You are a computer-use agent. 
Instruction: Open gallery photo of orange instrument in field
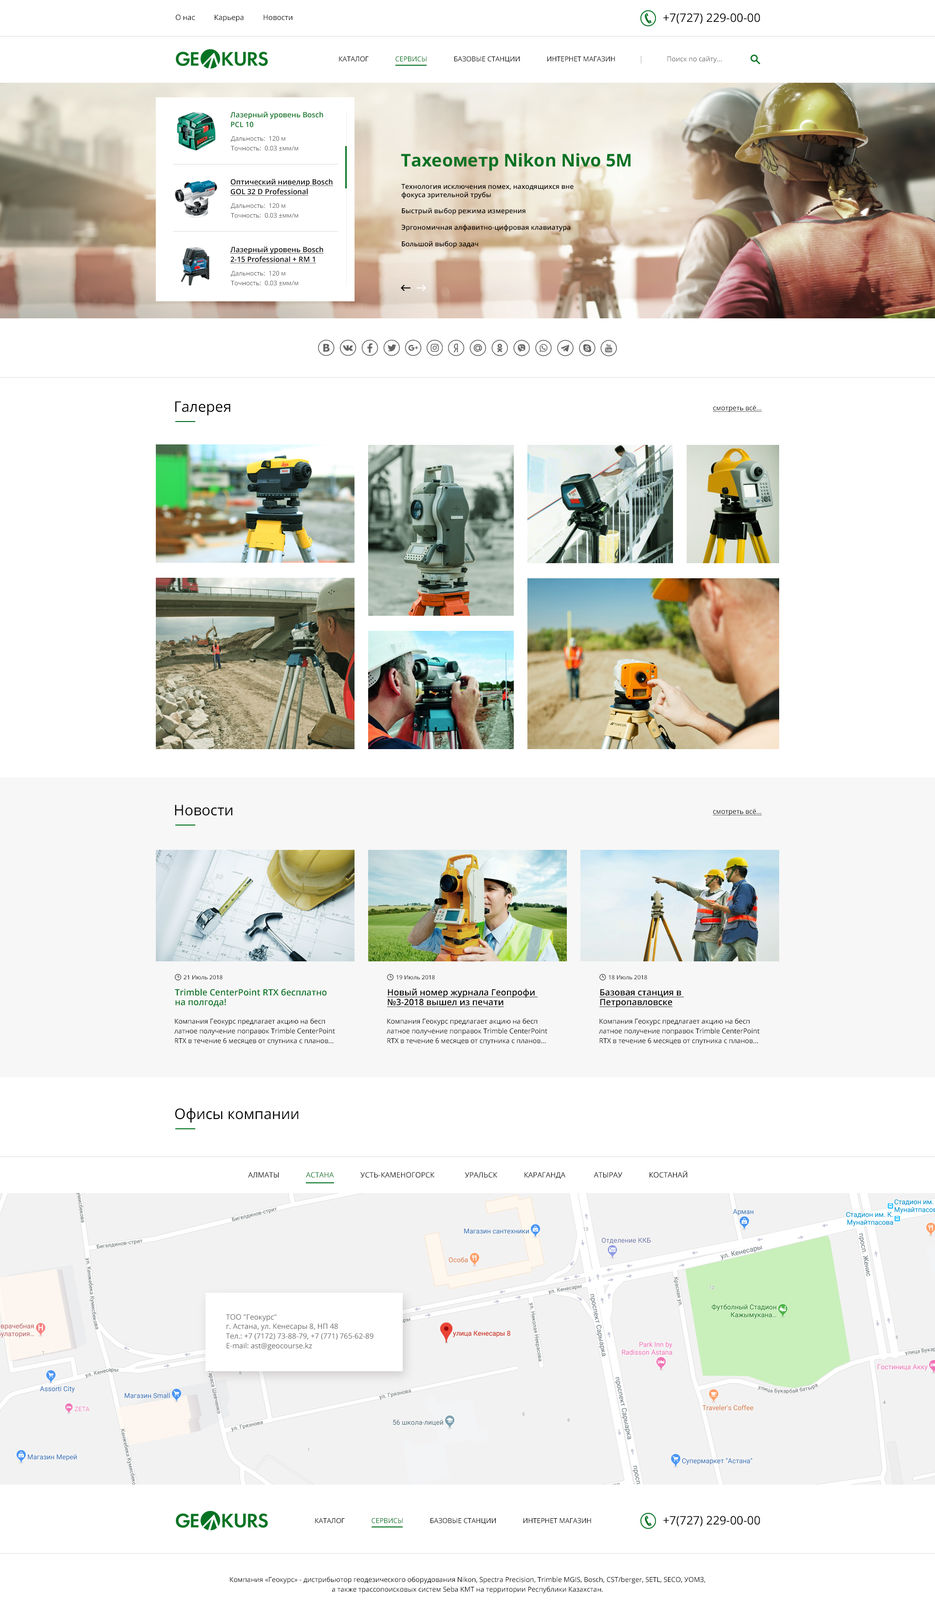(653, 663)
